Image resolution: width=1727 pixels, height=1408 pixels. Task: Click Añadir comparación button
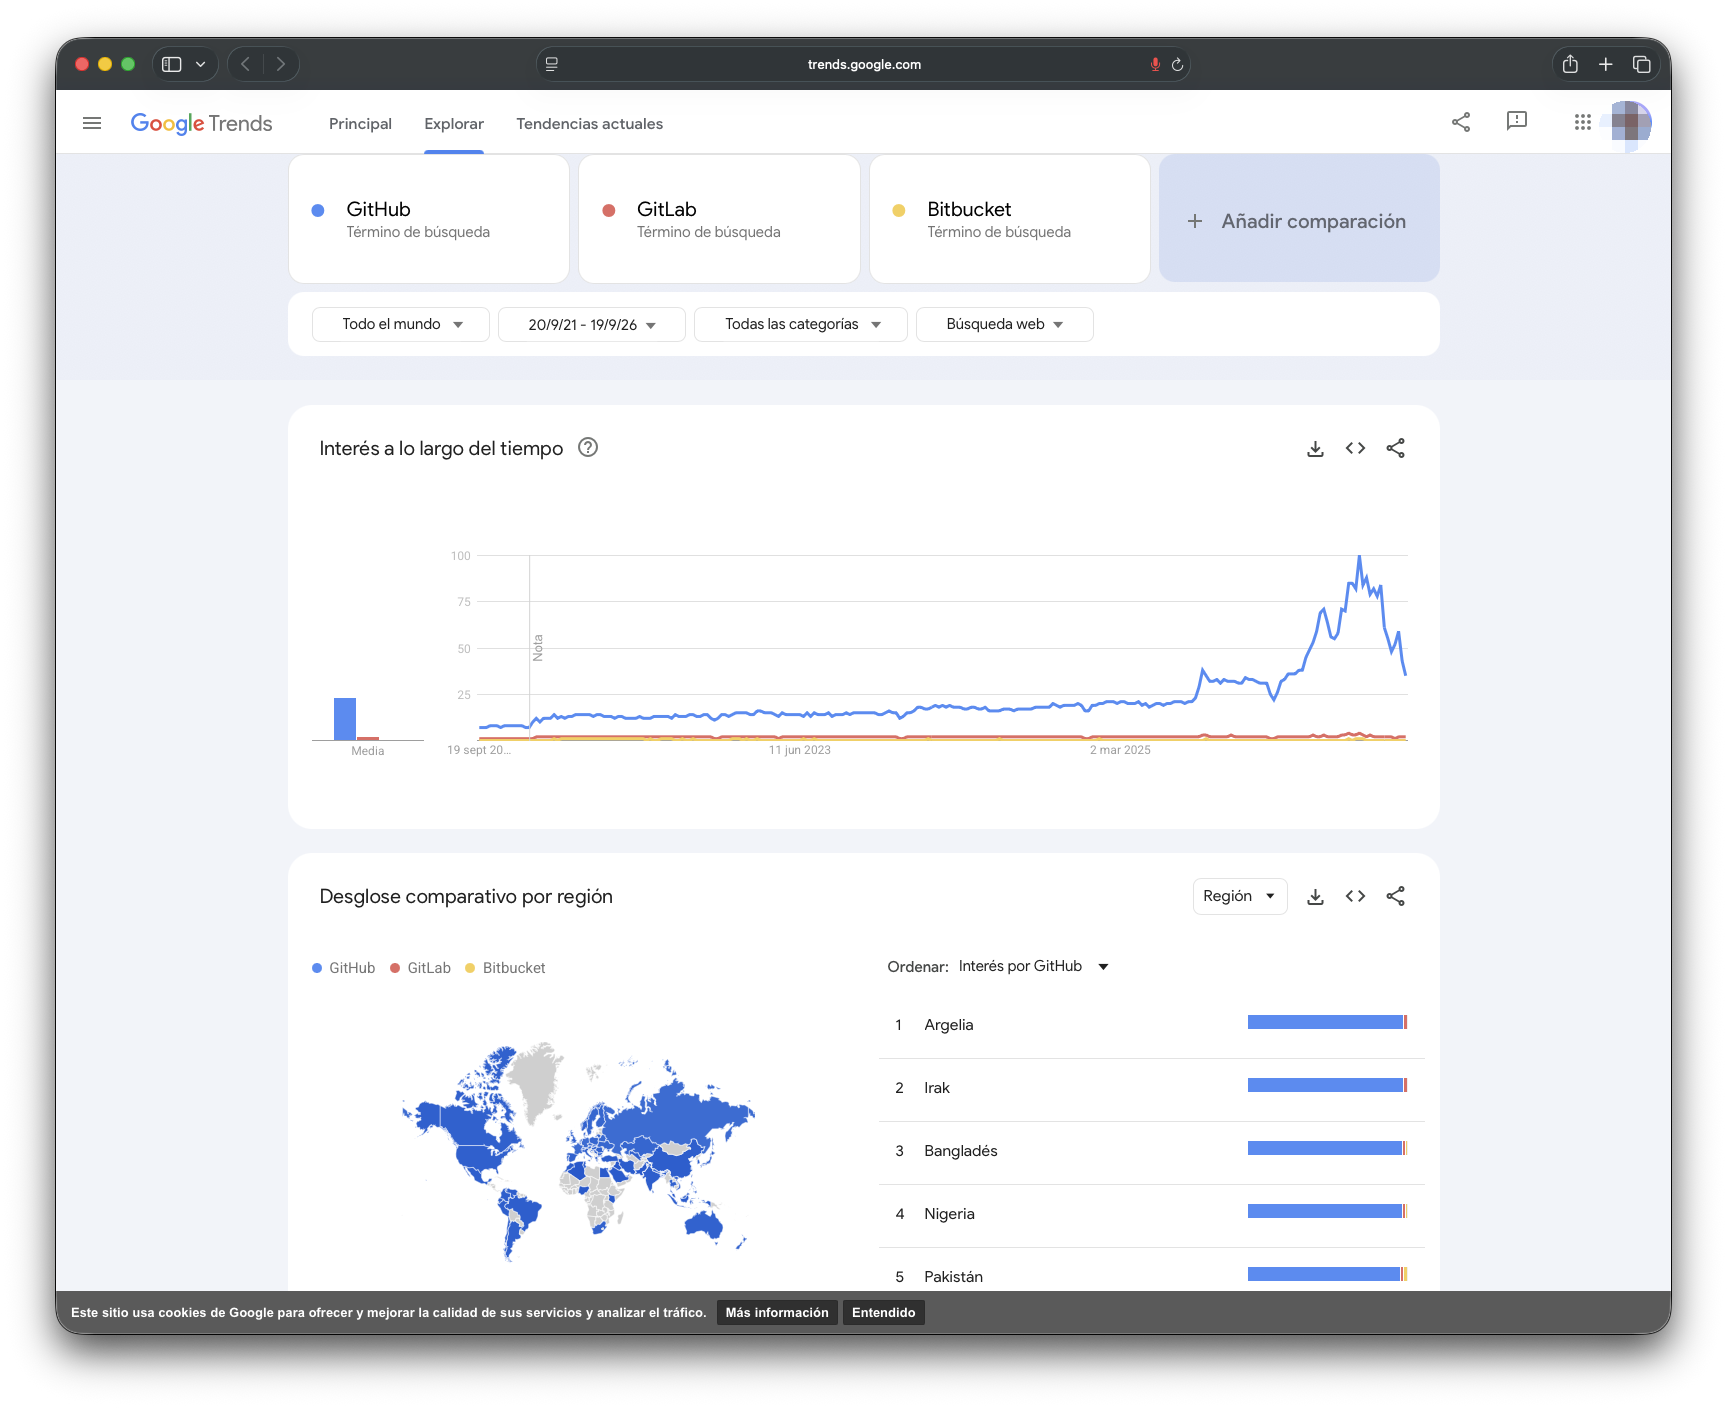pos(1299,219)
